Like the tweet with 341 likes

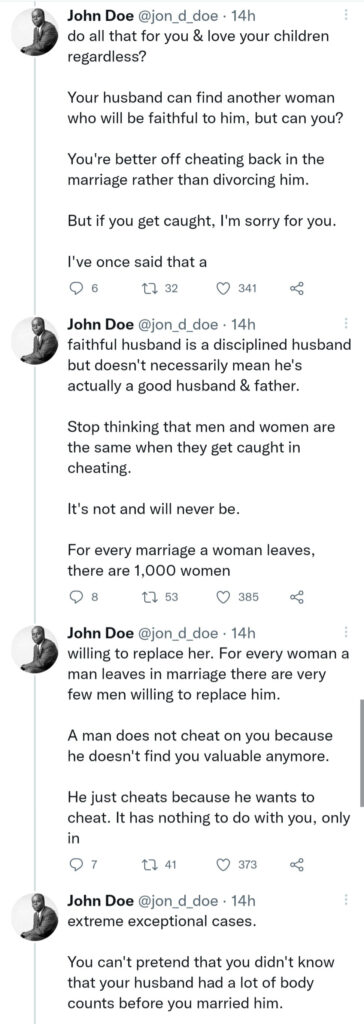tap(224, 288)
